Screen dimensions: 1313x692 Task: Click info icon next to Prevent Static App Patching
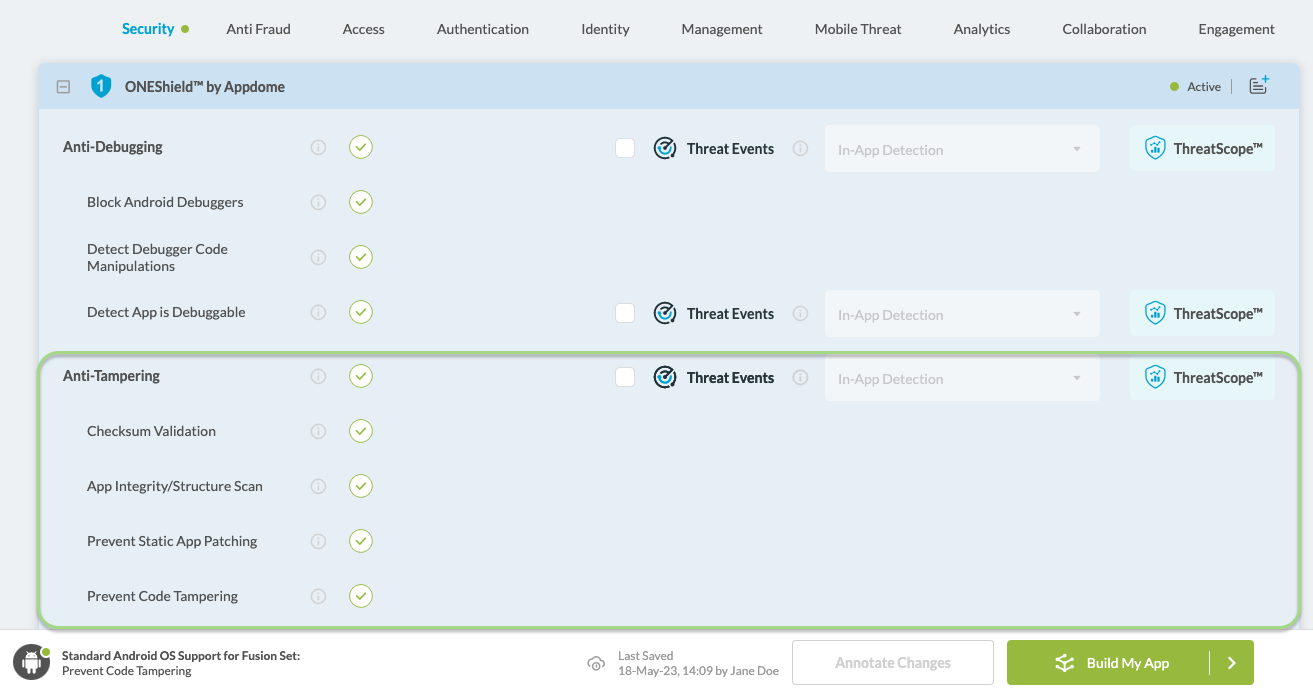[x=318, y=542]
